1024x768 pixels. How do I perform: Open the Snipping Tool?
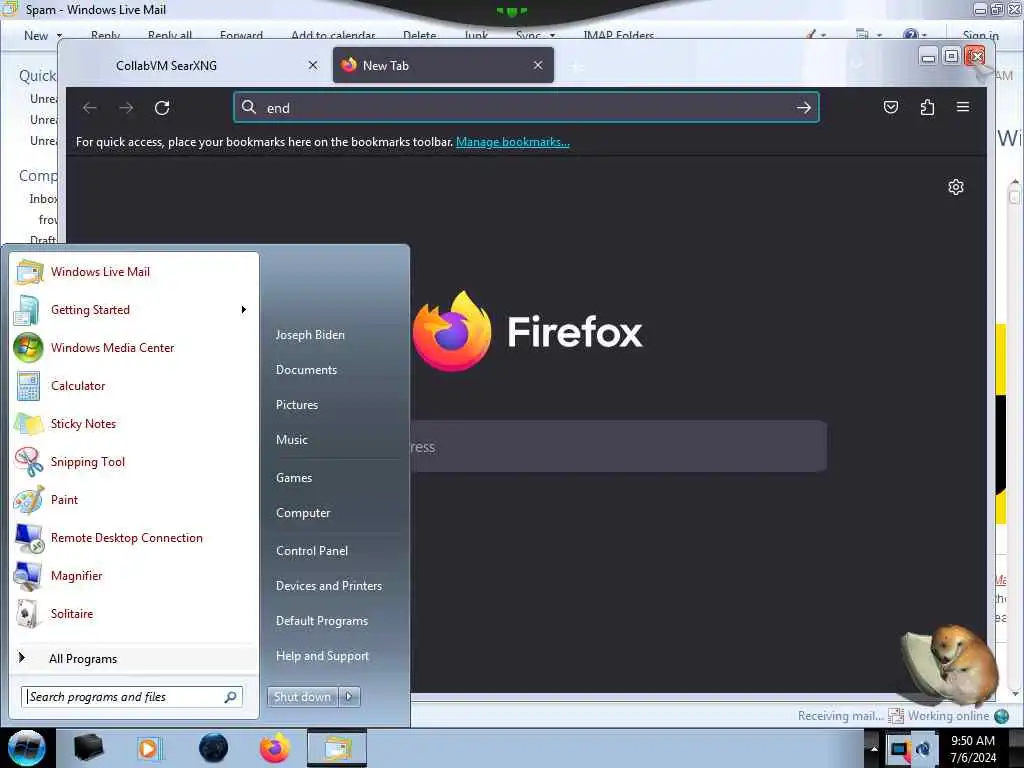(x=134, y=462)
